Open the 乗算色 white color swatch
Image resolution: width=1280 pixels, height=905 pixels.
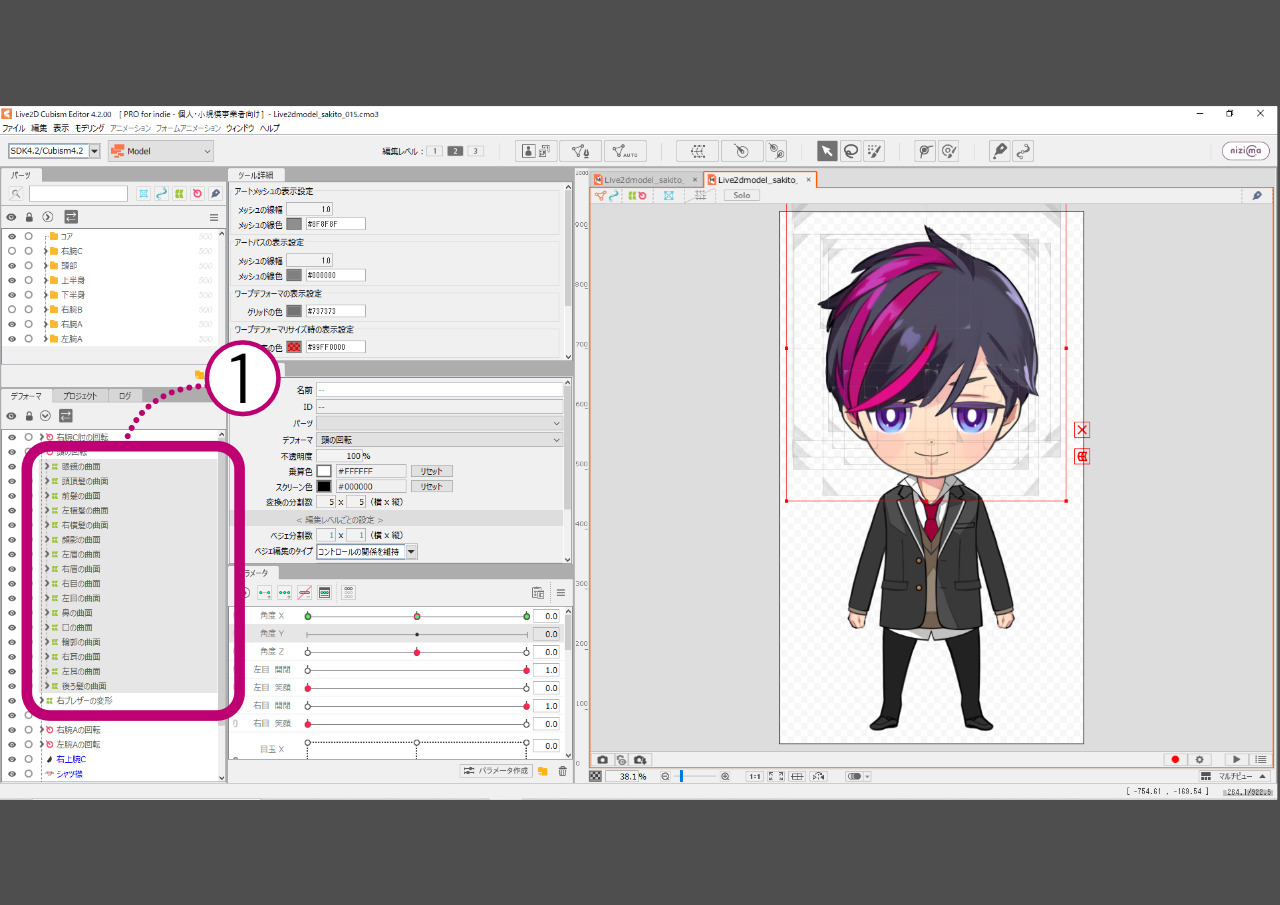pos(324,471)
